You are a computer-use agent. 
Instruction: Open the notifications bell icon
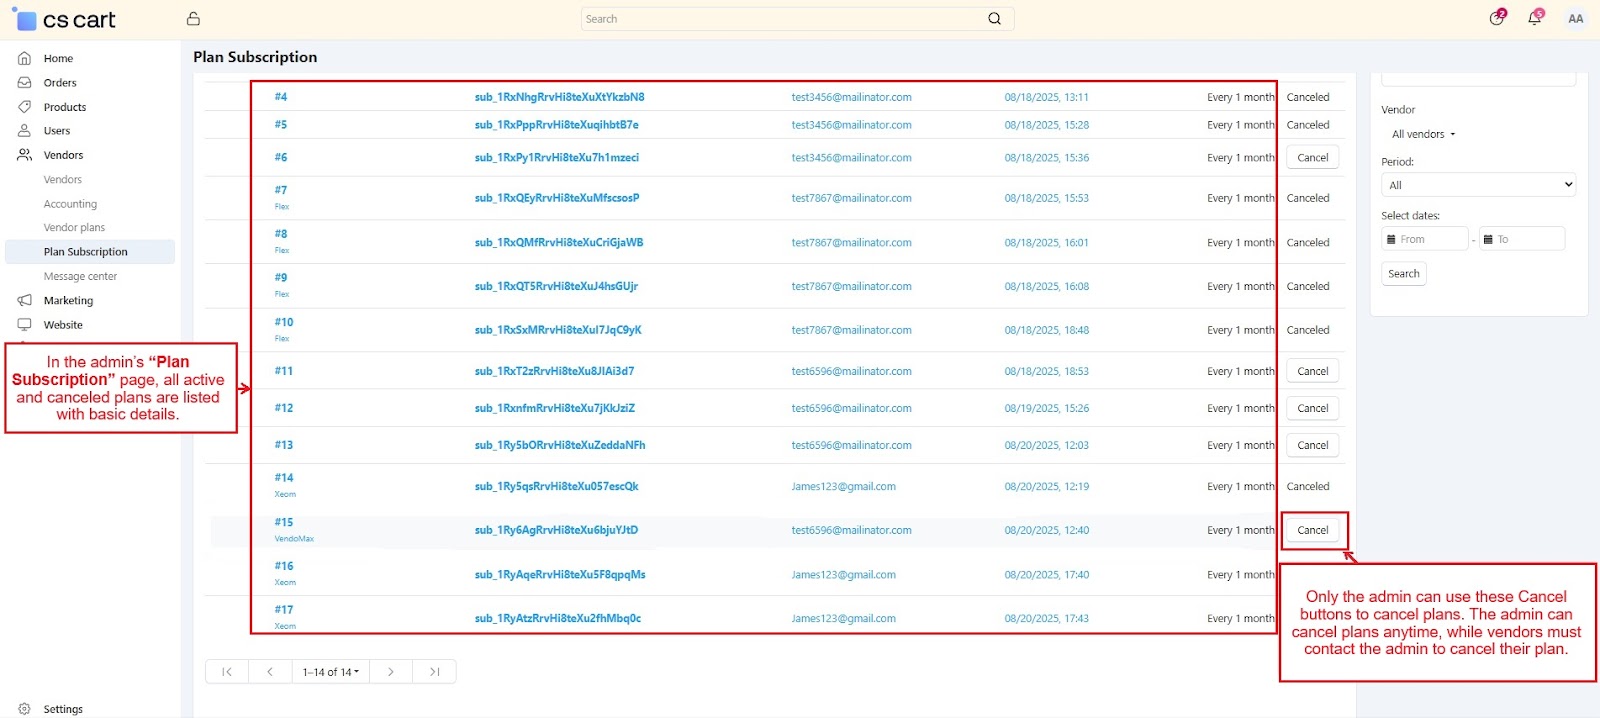coord(1534,19)
